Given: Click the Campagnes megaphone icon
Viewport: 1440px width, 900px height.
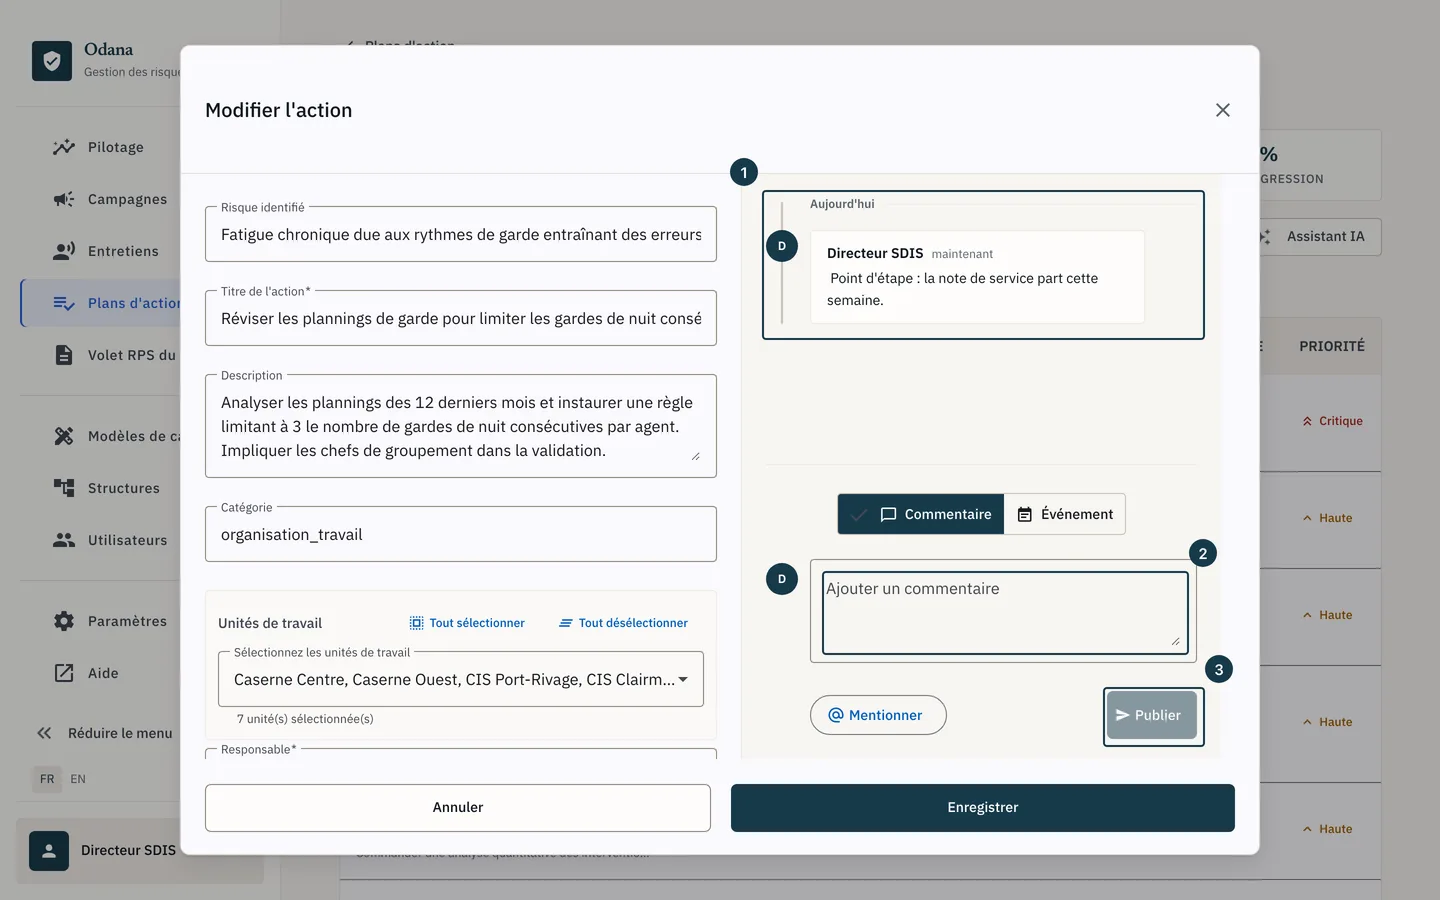Looking at the screenshot, I should (x=64, y=199).
